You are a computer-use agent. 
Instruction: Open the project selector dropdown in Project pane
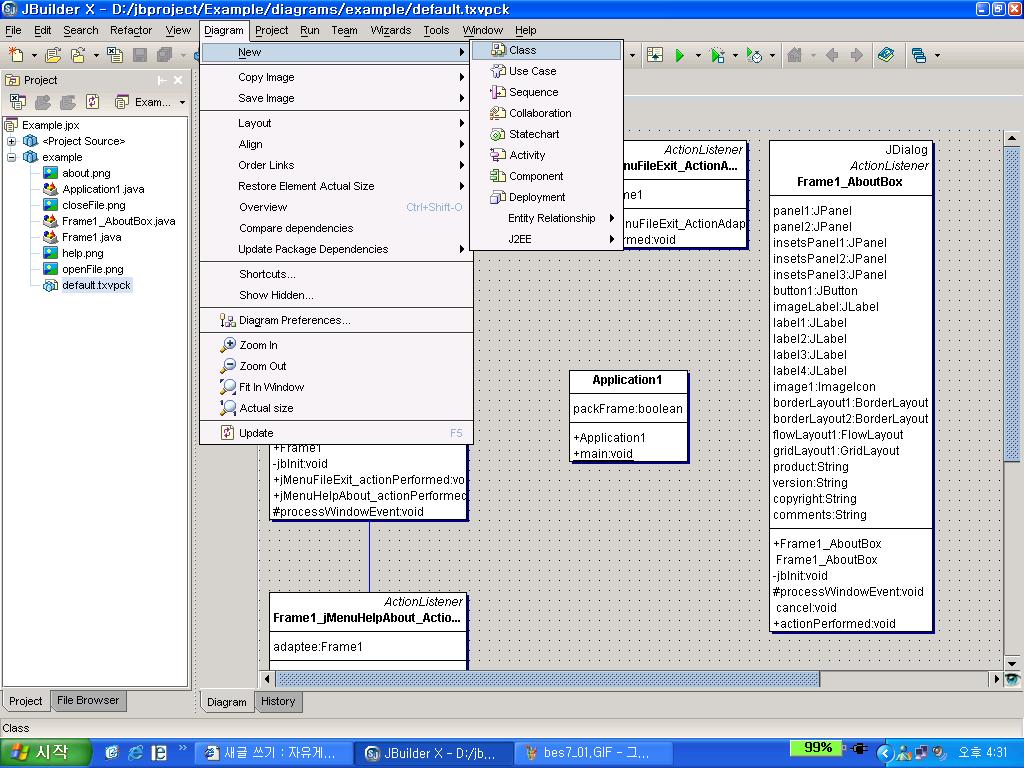pyautogui.click(x=182, y=102)
